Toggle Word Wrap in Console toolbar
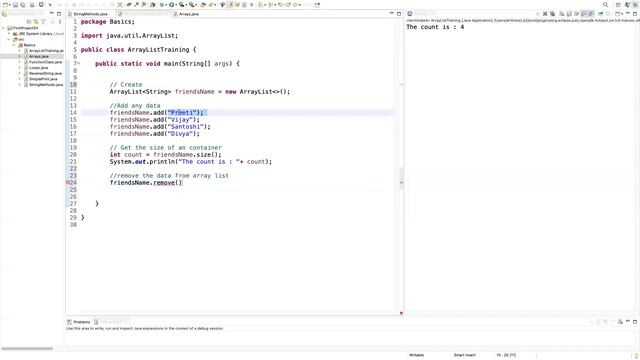Viewport: 640px width, 360px height. [576, 13]
